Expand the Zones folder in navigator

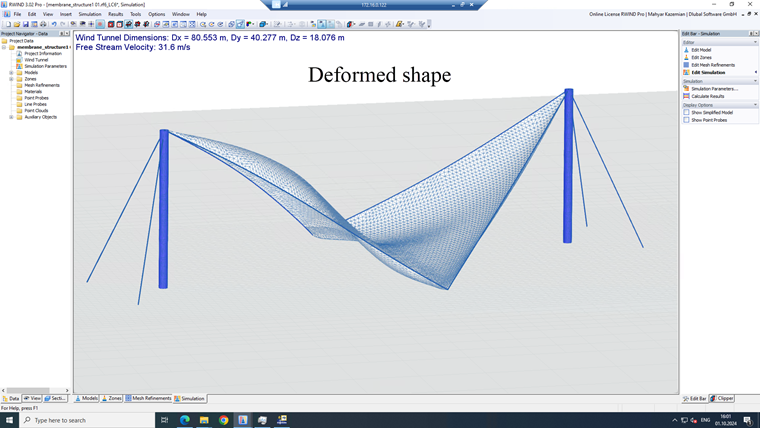click(11, 79)
